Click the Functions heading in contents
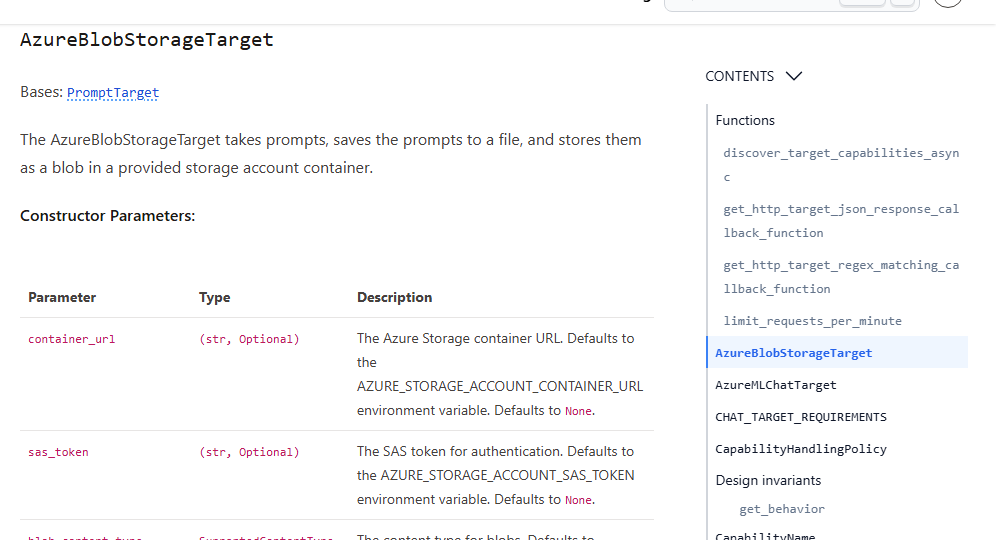Viewport: 996px width, 540px height. [x=745, y=120]
